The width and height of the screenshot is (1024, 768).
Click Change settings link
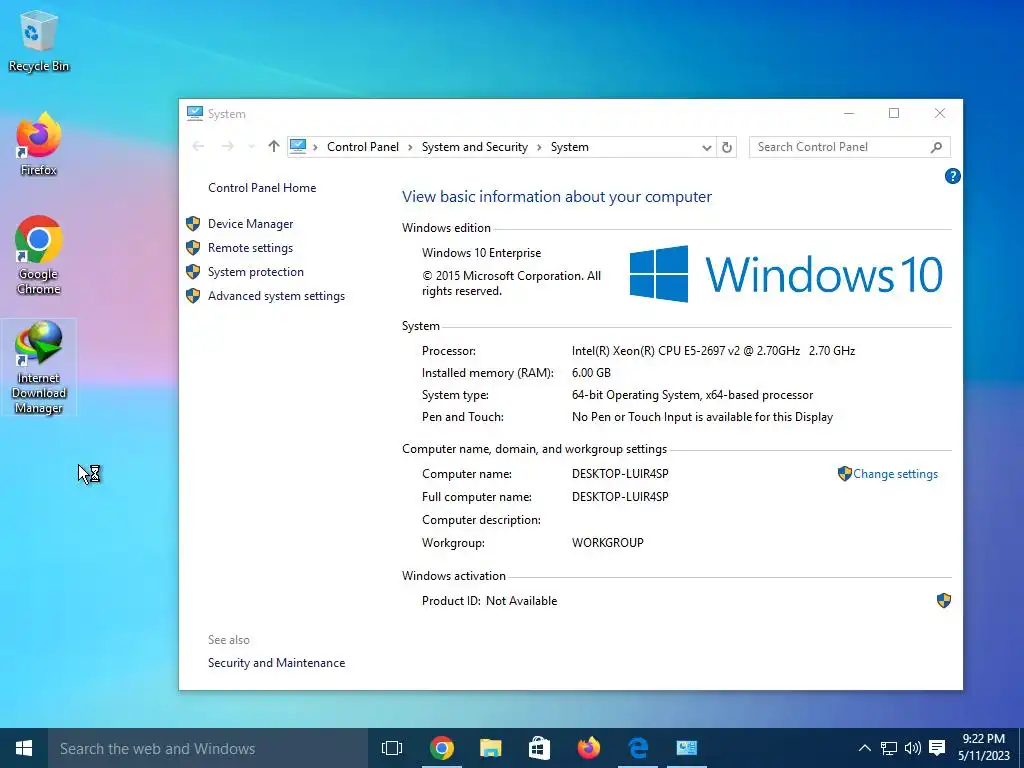click(x=895, y=474)
